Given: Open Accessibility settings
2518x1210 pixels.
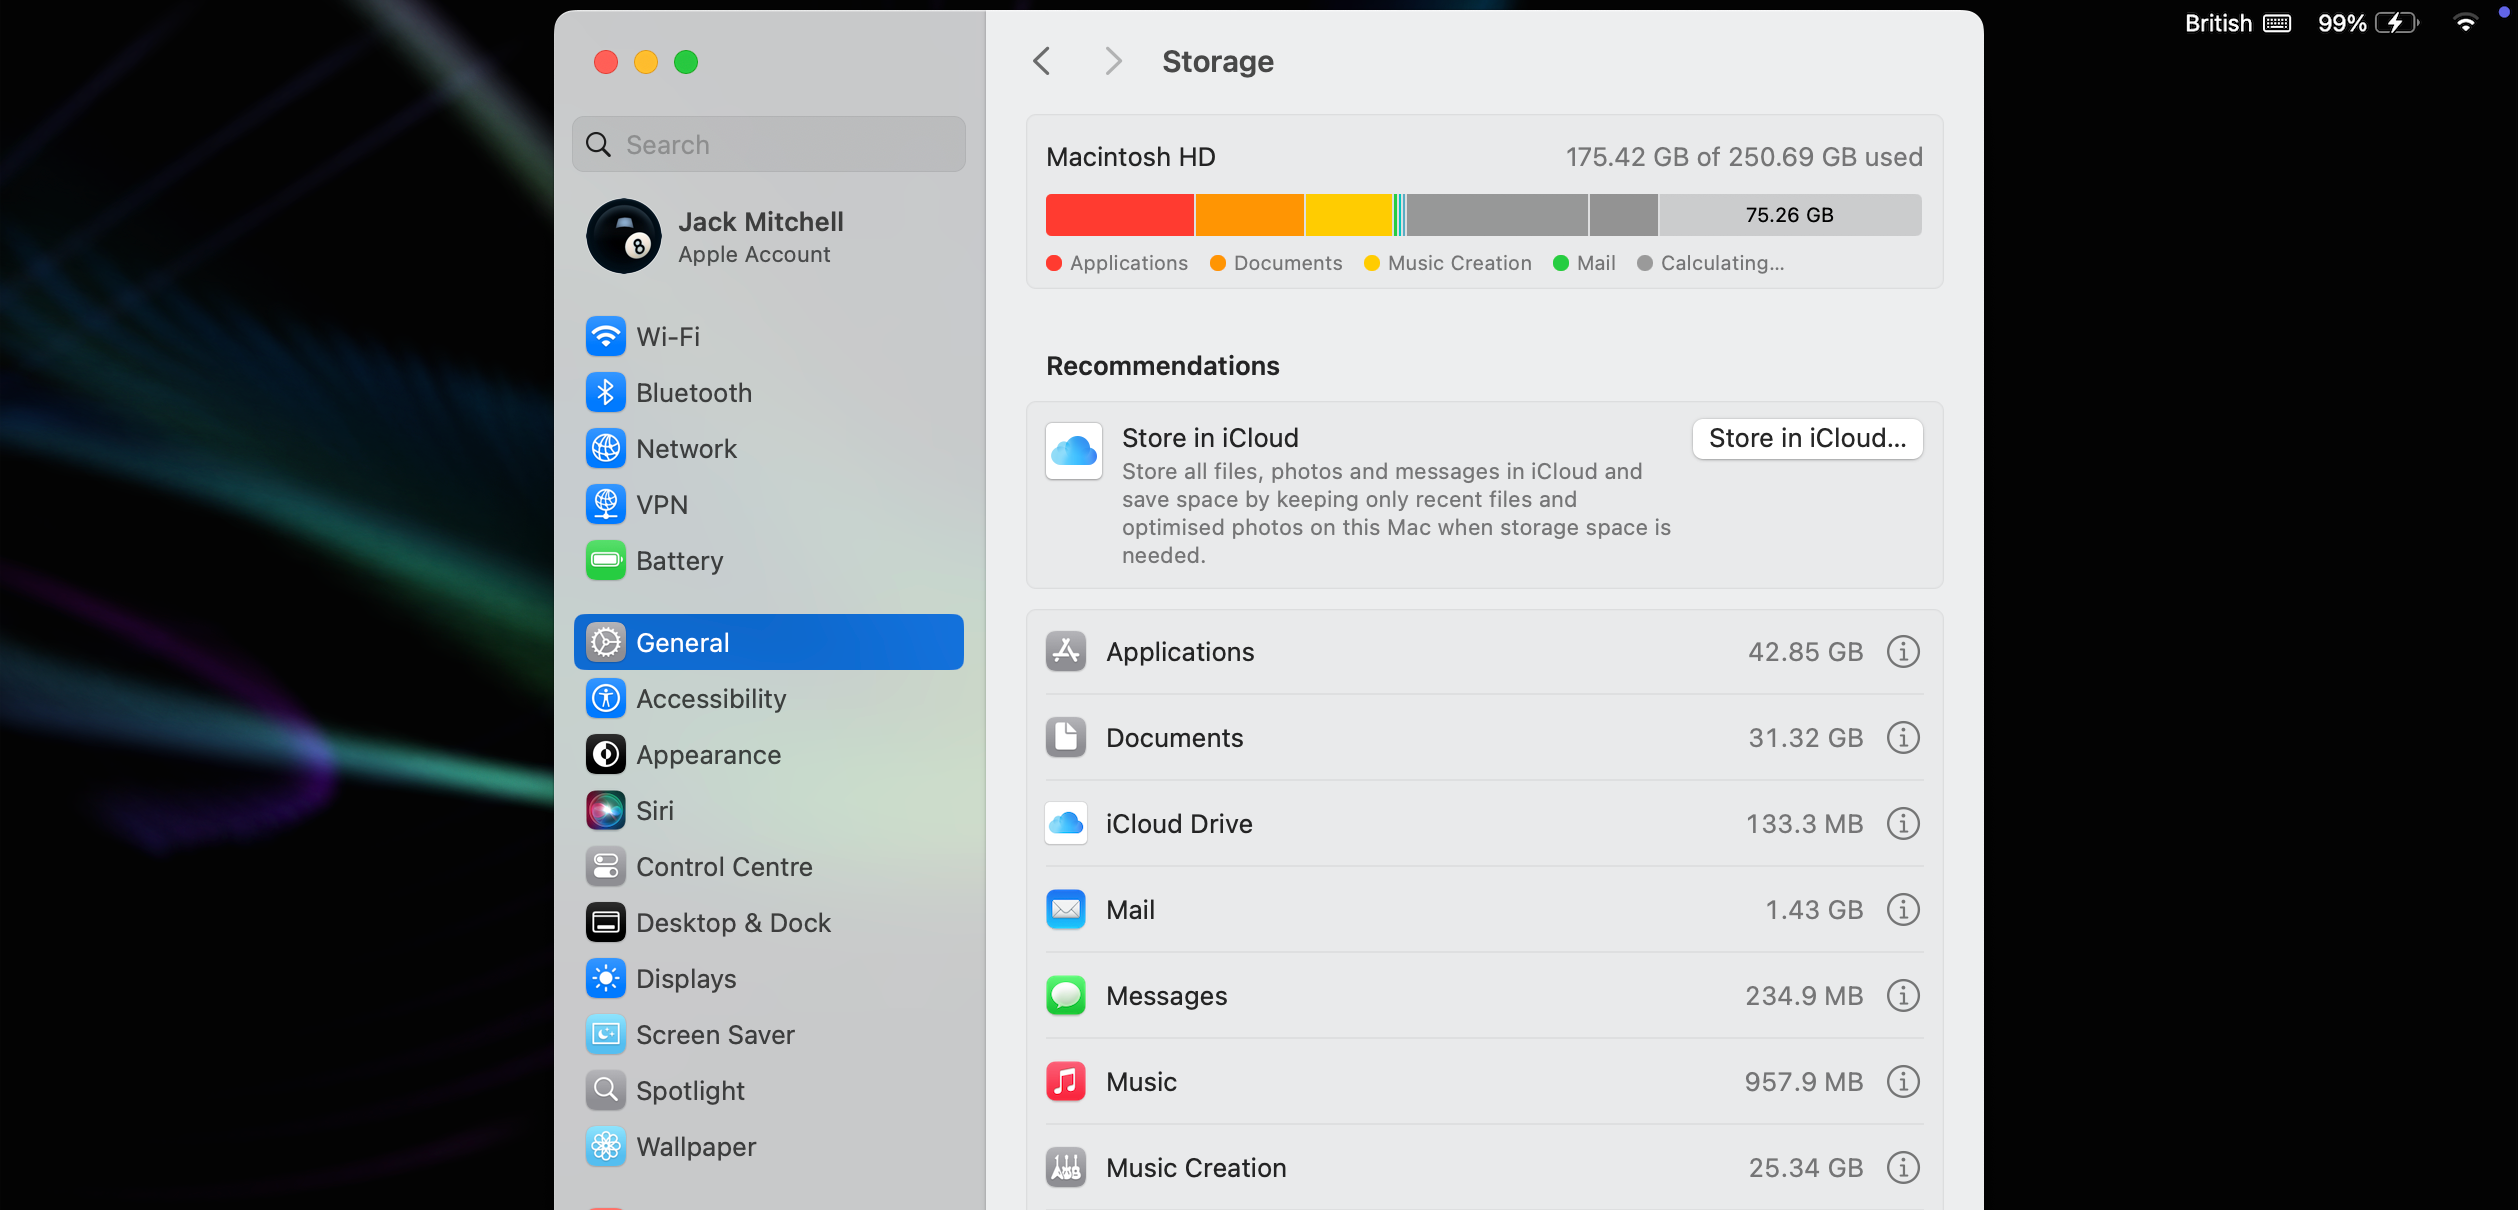Looking at the screenshot, I should click(x=768, y=699).
